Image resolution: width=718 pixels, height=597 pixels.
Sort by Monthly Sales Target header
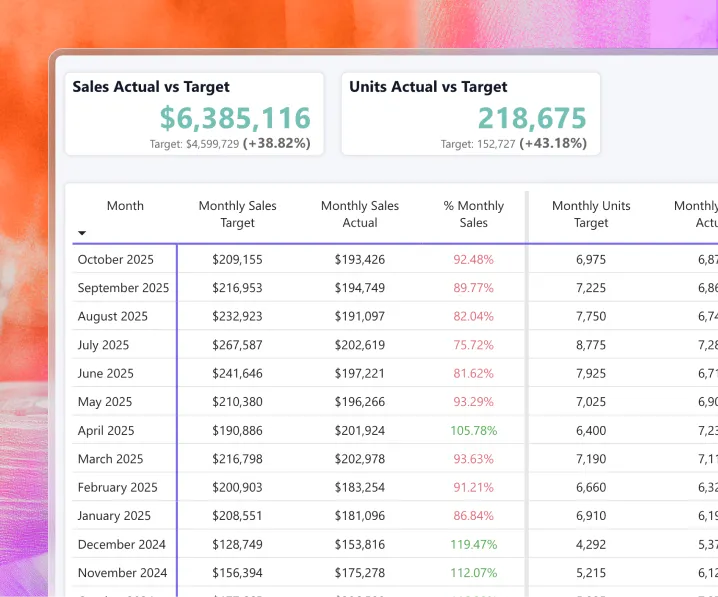(237, 214)
